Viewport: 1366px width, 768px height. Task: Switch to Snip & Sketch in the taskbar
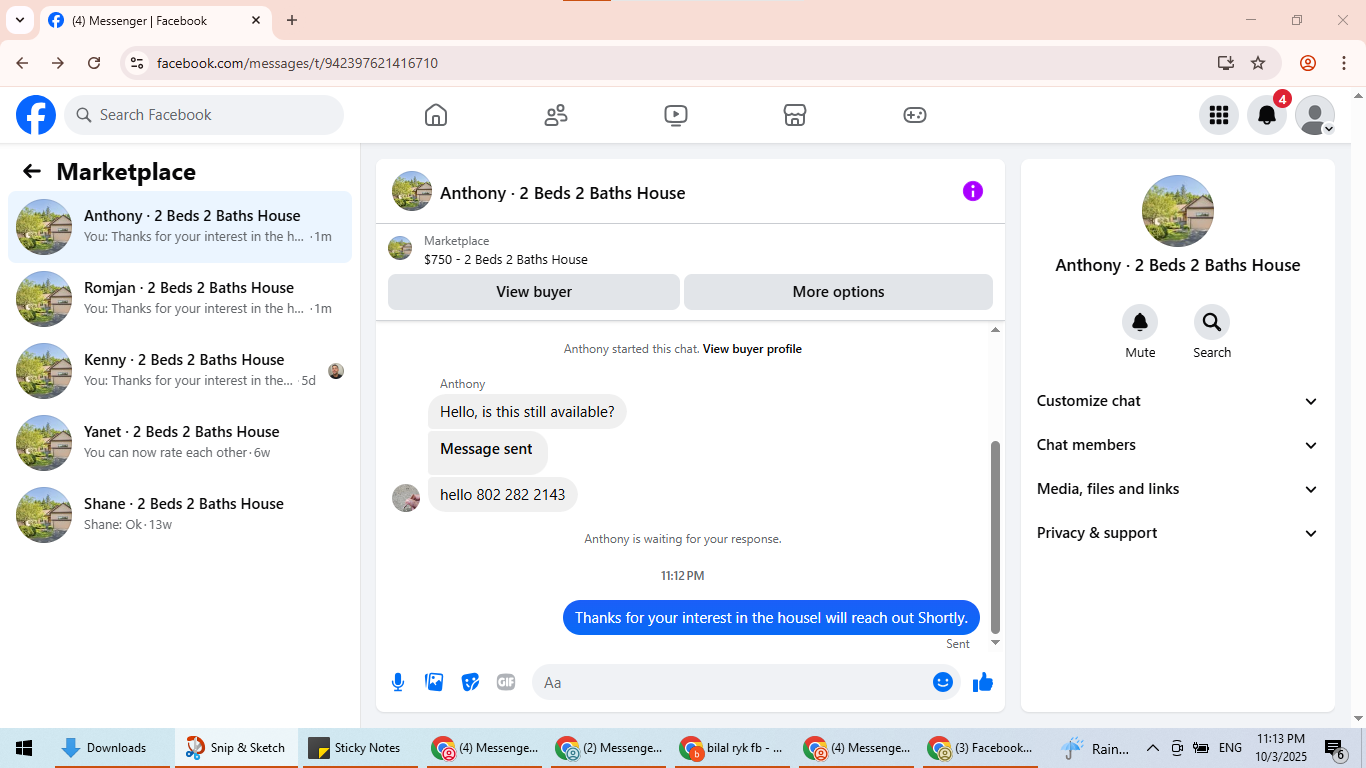(236, 748)
